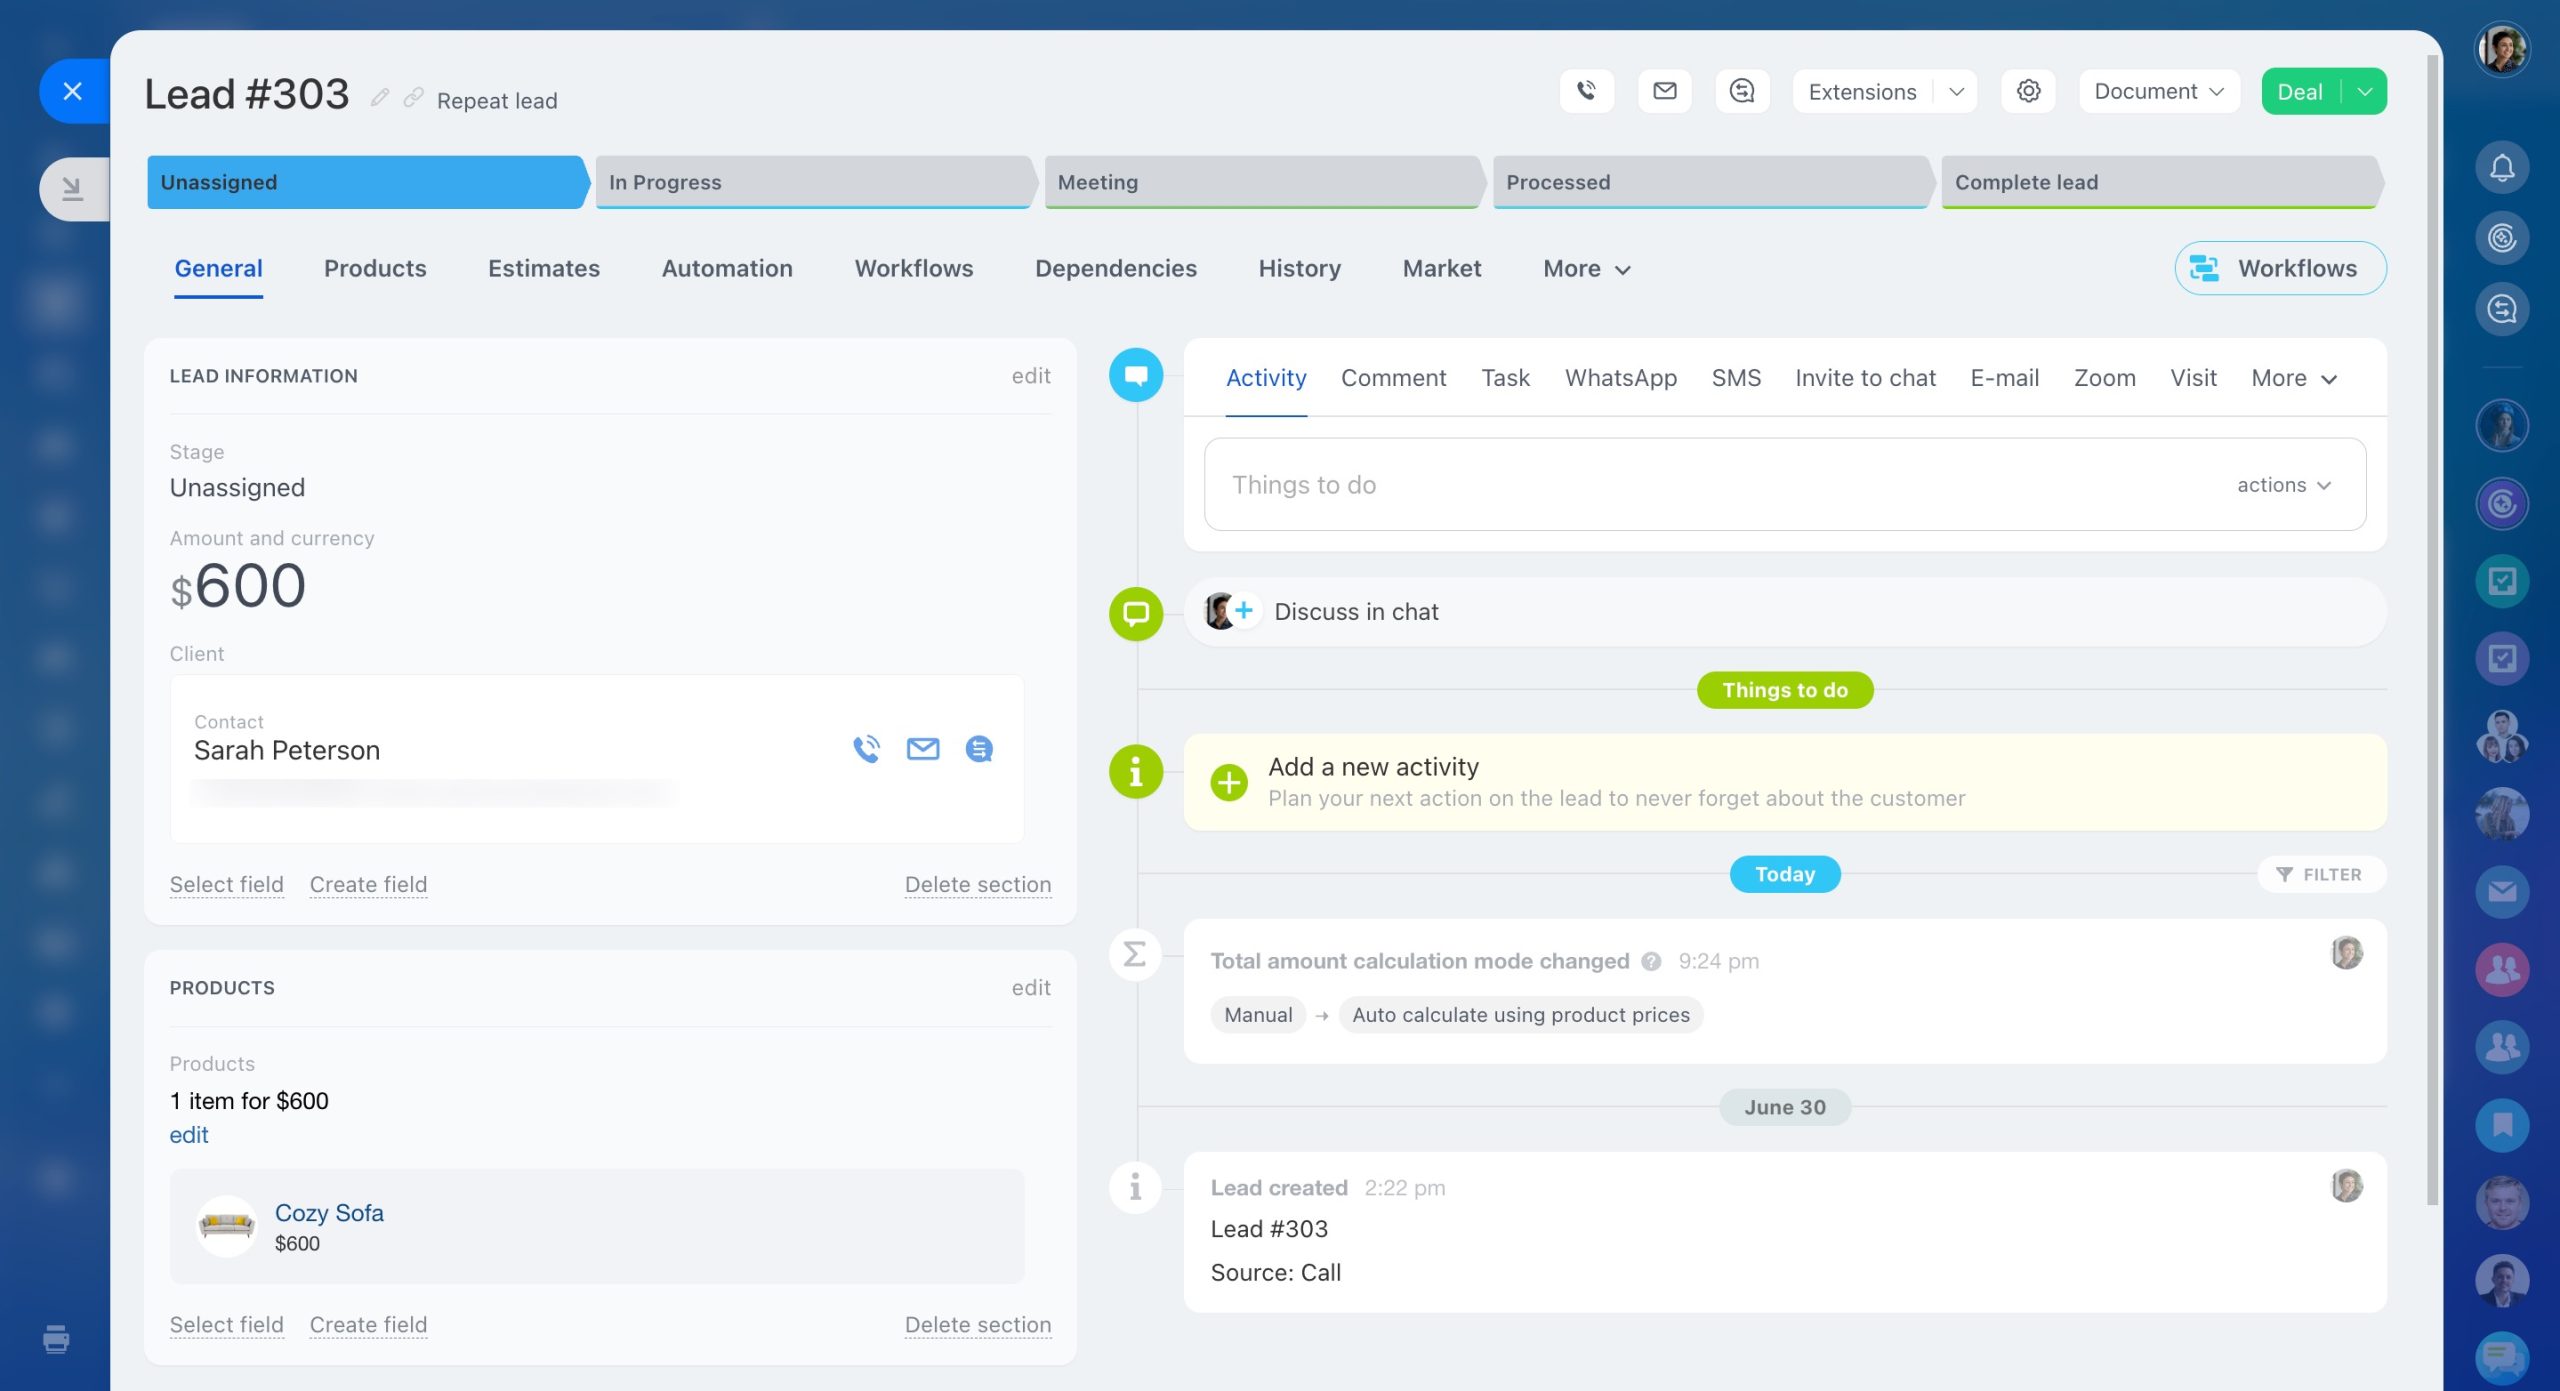Image resolution: width=2560 pixels, height=1391 pixels.
Task: Email Sarah Peterson via the envelope icon
Action: [x=922, y=749]
